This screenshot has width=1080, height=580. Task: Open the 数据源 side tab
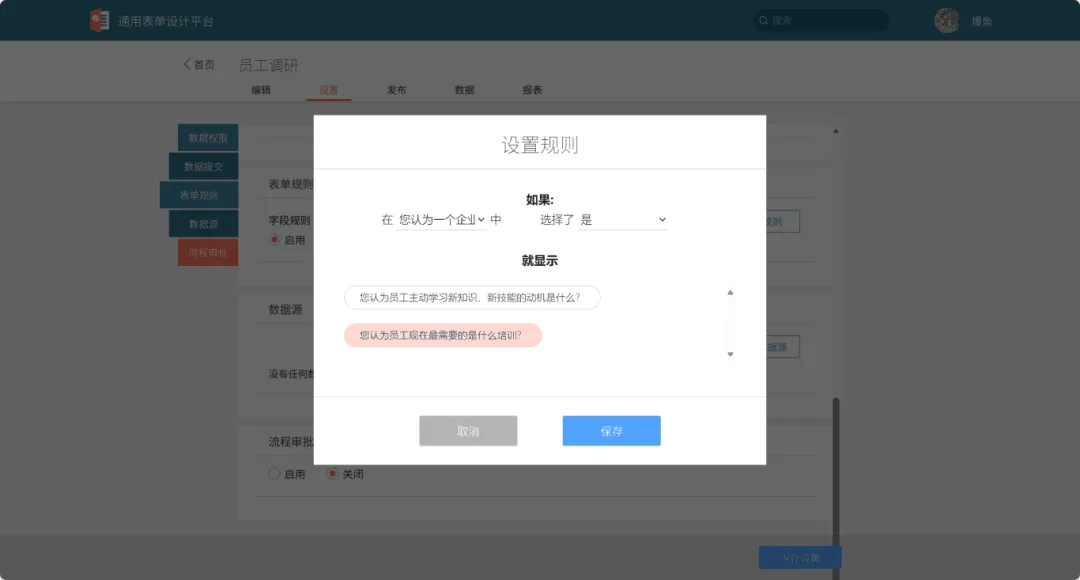tap(203, 224)
